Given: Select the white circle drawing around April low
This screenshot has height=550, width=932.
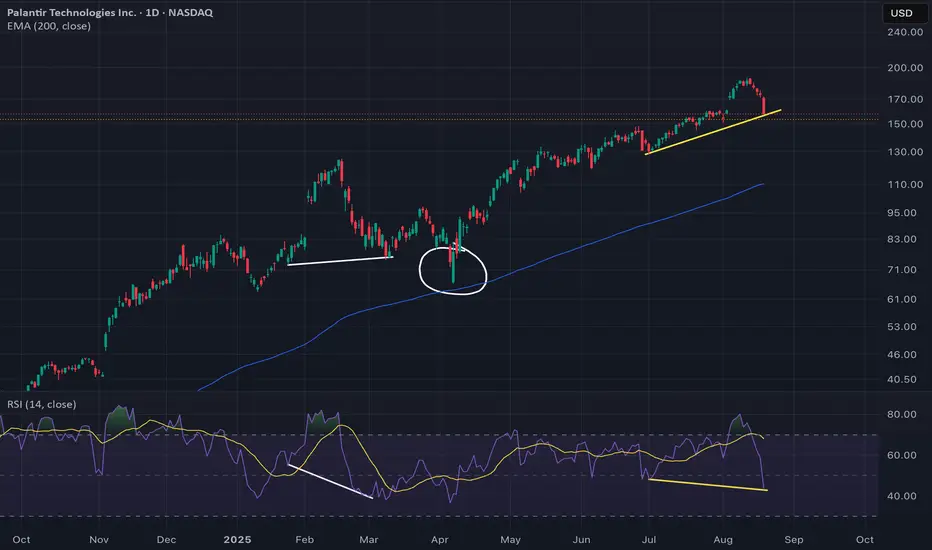Looking at the screenshot, I should click(453, 271).
